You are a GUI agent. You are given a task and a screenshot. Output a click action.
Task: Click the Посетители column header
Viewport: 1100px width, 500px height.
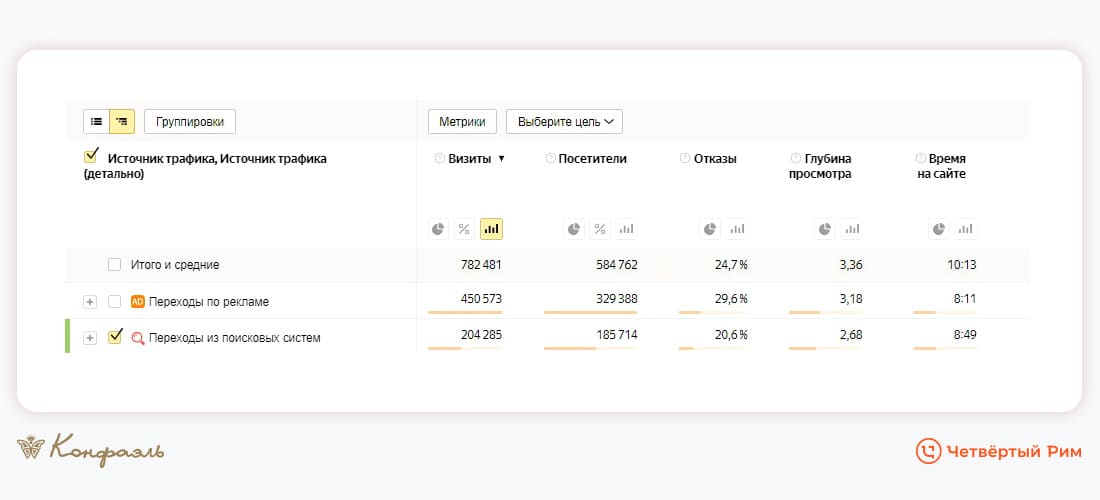[592, 158]
